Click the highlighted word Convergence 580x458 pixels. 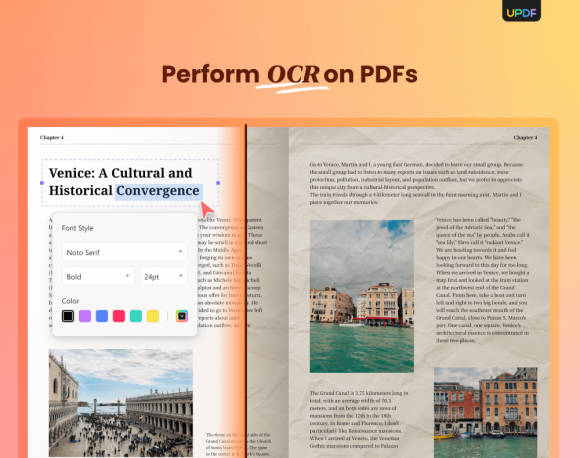click(158, 191)
